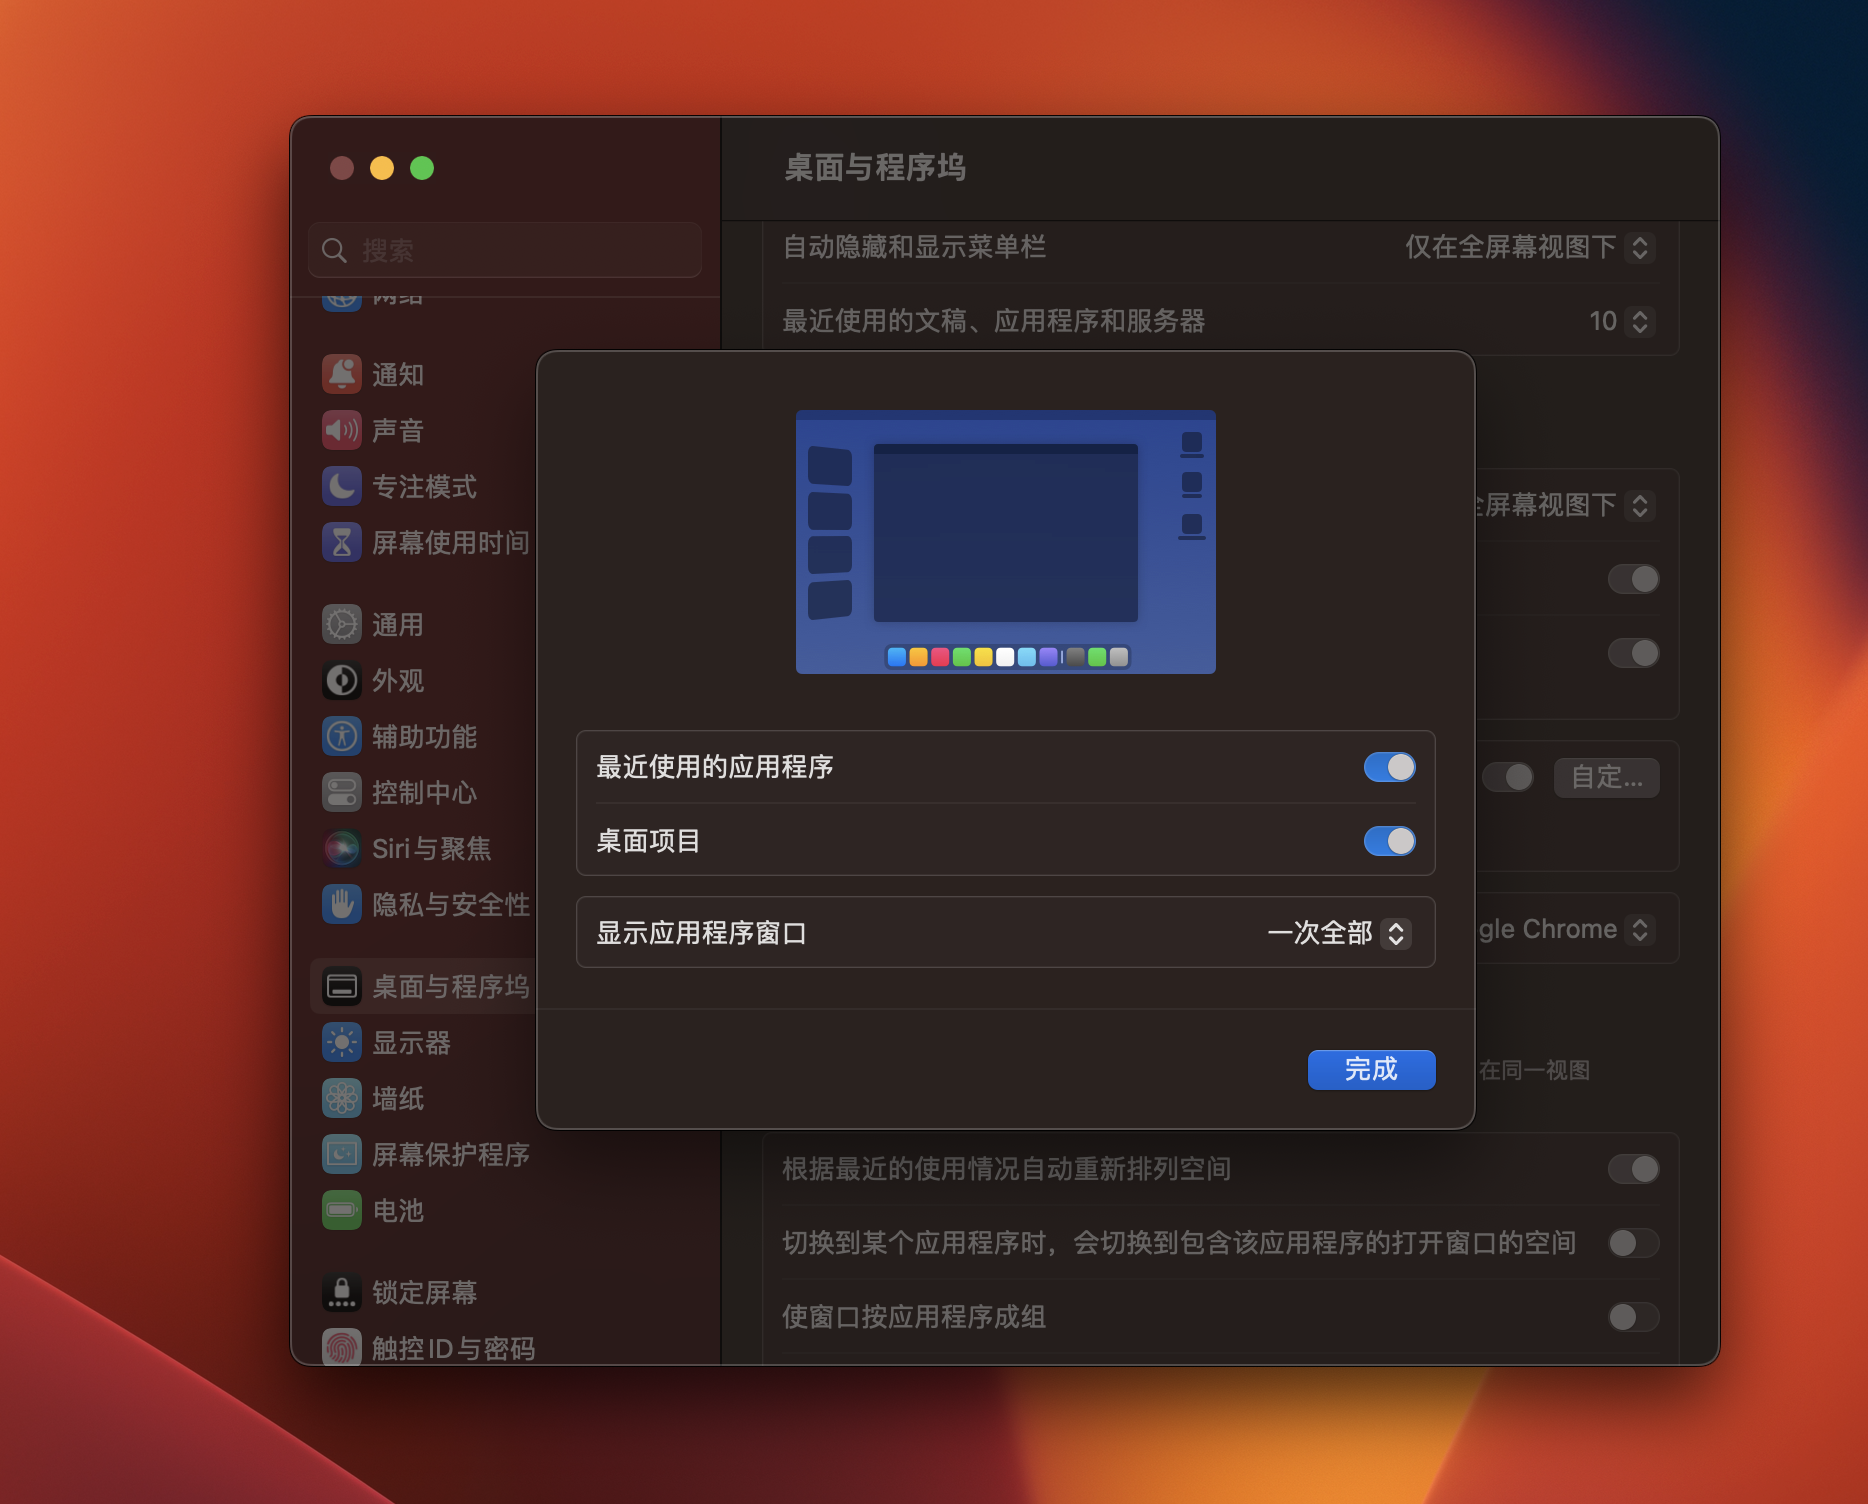Viewport: 1868px width, 1504px height.
Task: Open the 屏幕使用时间 hourglass icon
Action: (342, 542)
